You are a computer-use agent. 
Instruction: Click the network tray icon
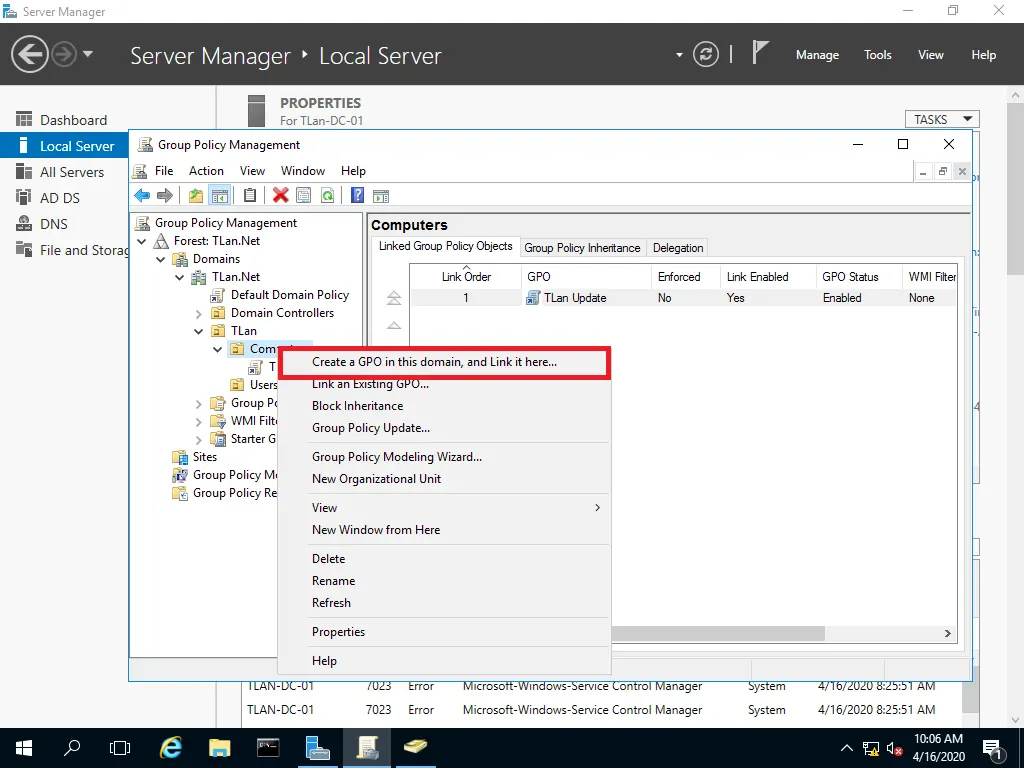(x=871, y=749)
